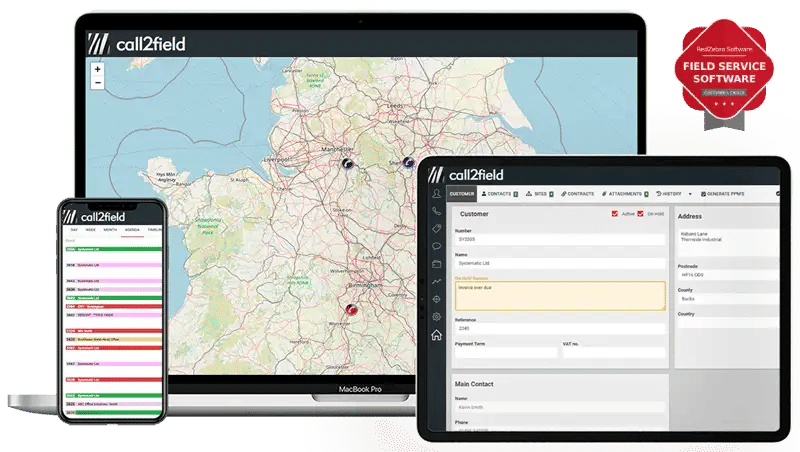Screen dimensions: 800x452
Task: Click the Generate PPM's button
Action: click(x=722, y=194)
